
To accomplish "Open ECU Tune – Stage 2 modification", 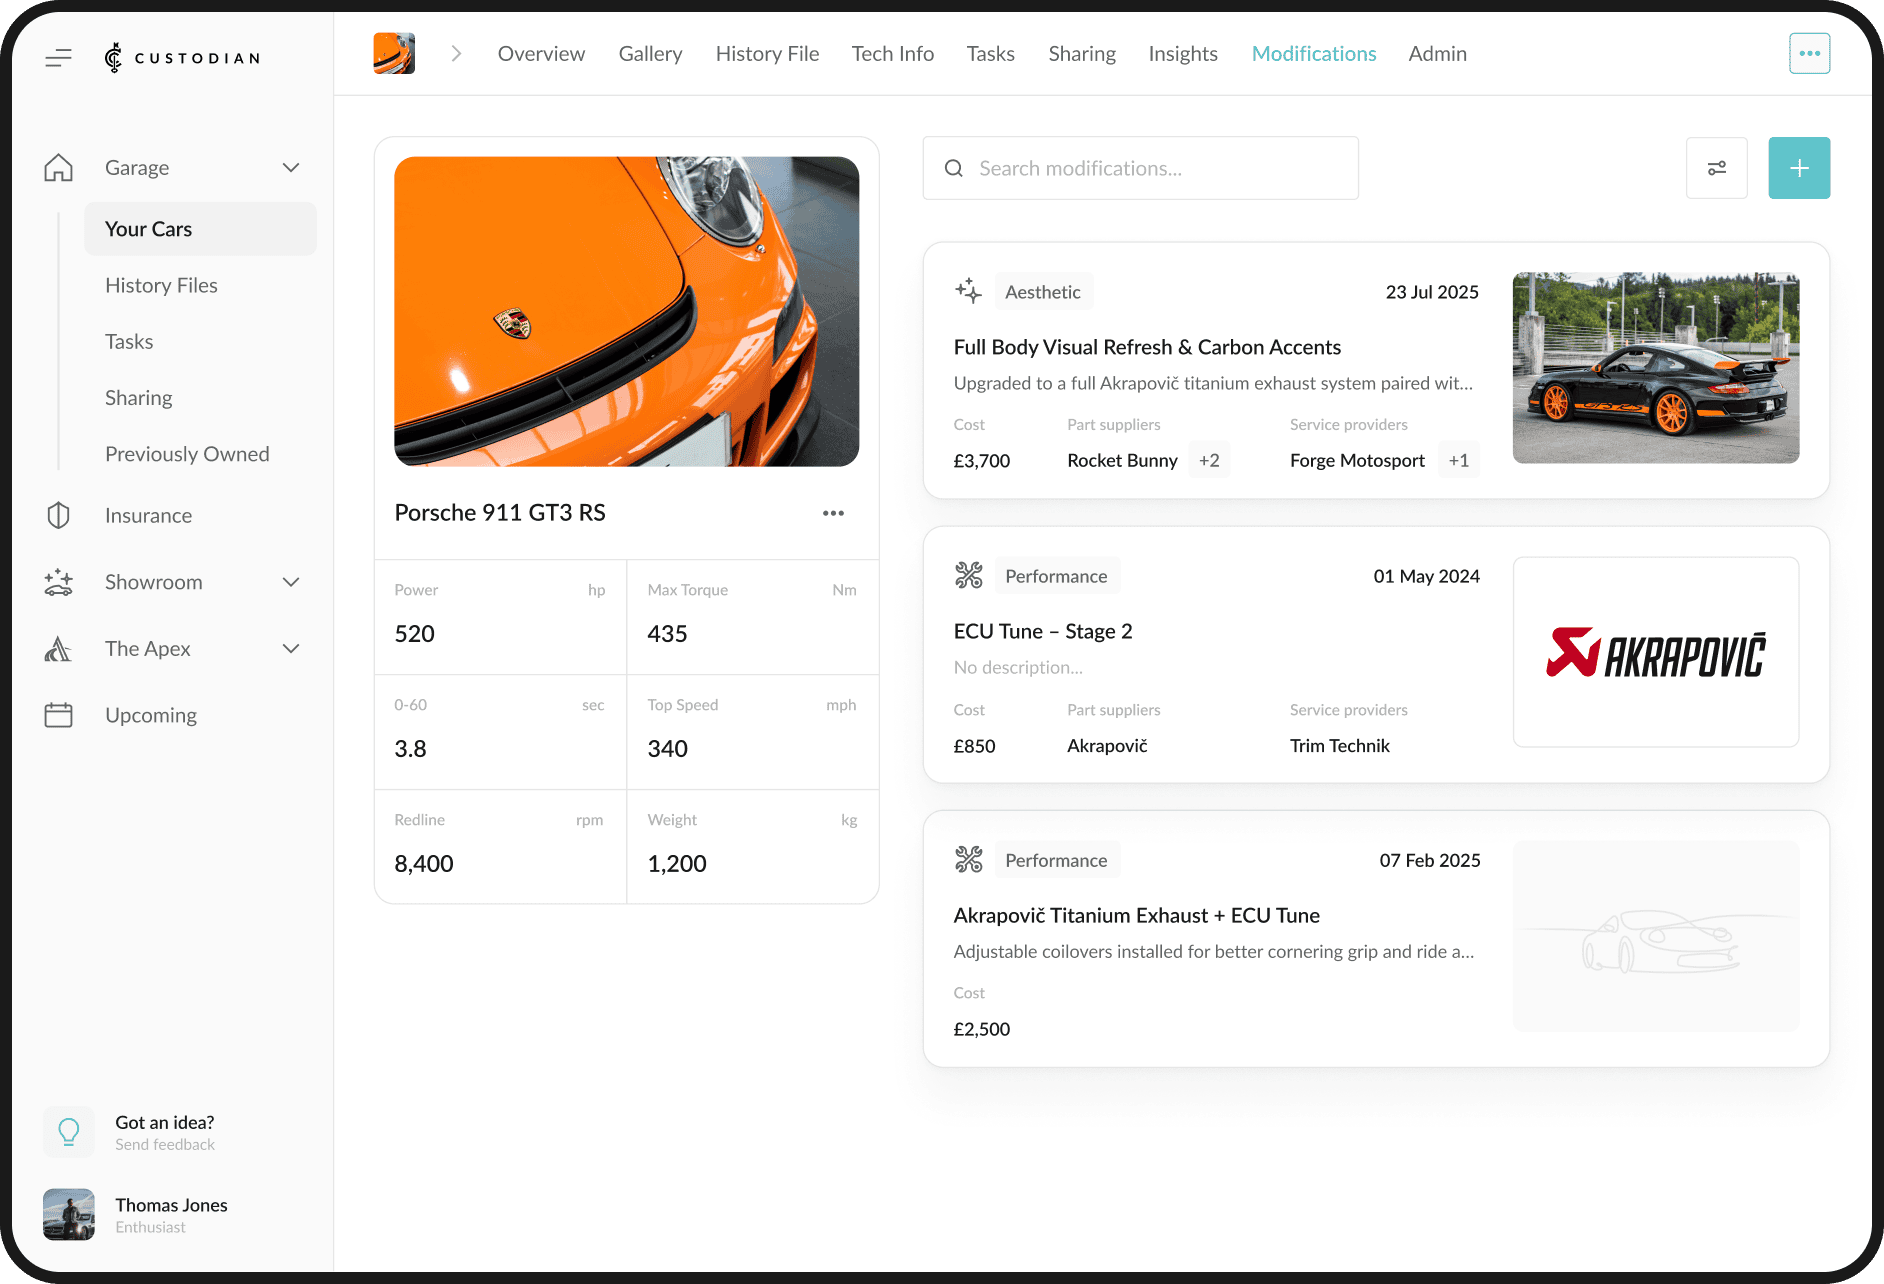I will (1043, 631).
